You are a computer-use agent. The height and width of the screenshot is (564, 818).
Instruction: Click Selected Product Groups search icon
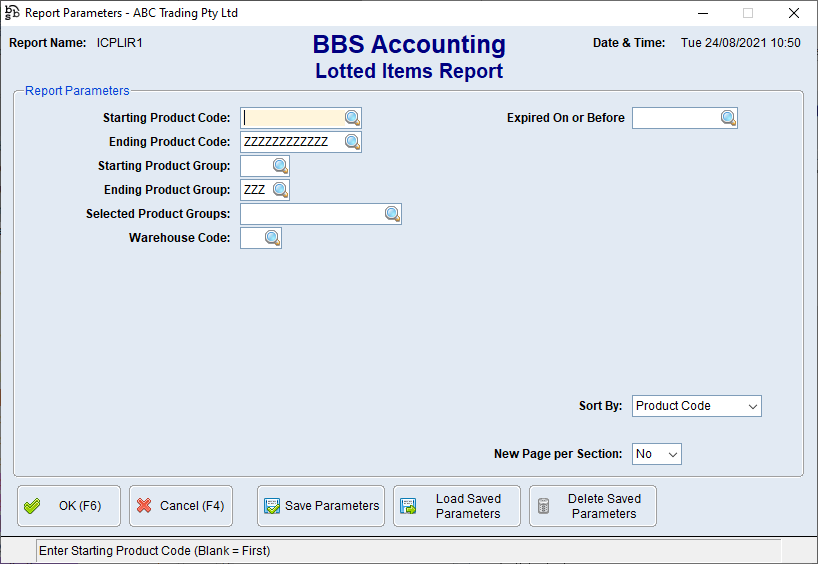coord(392,214)
